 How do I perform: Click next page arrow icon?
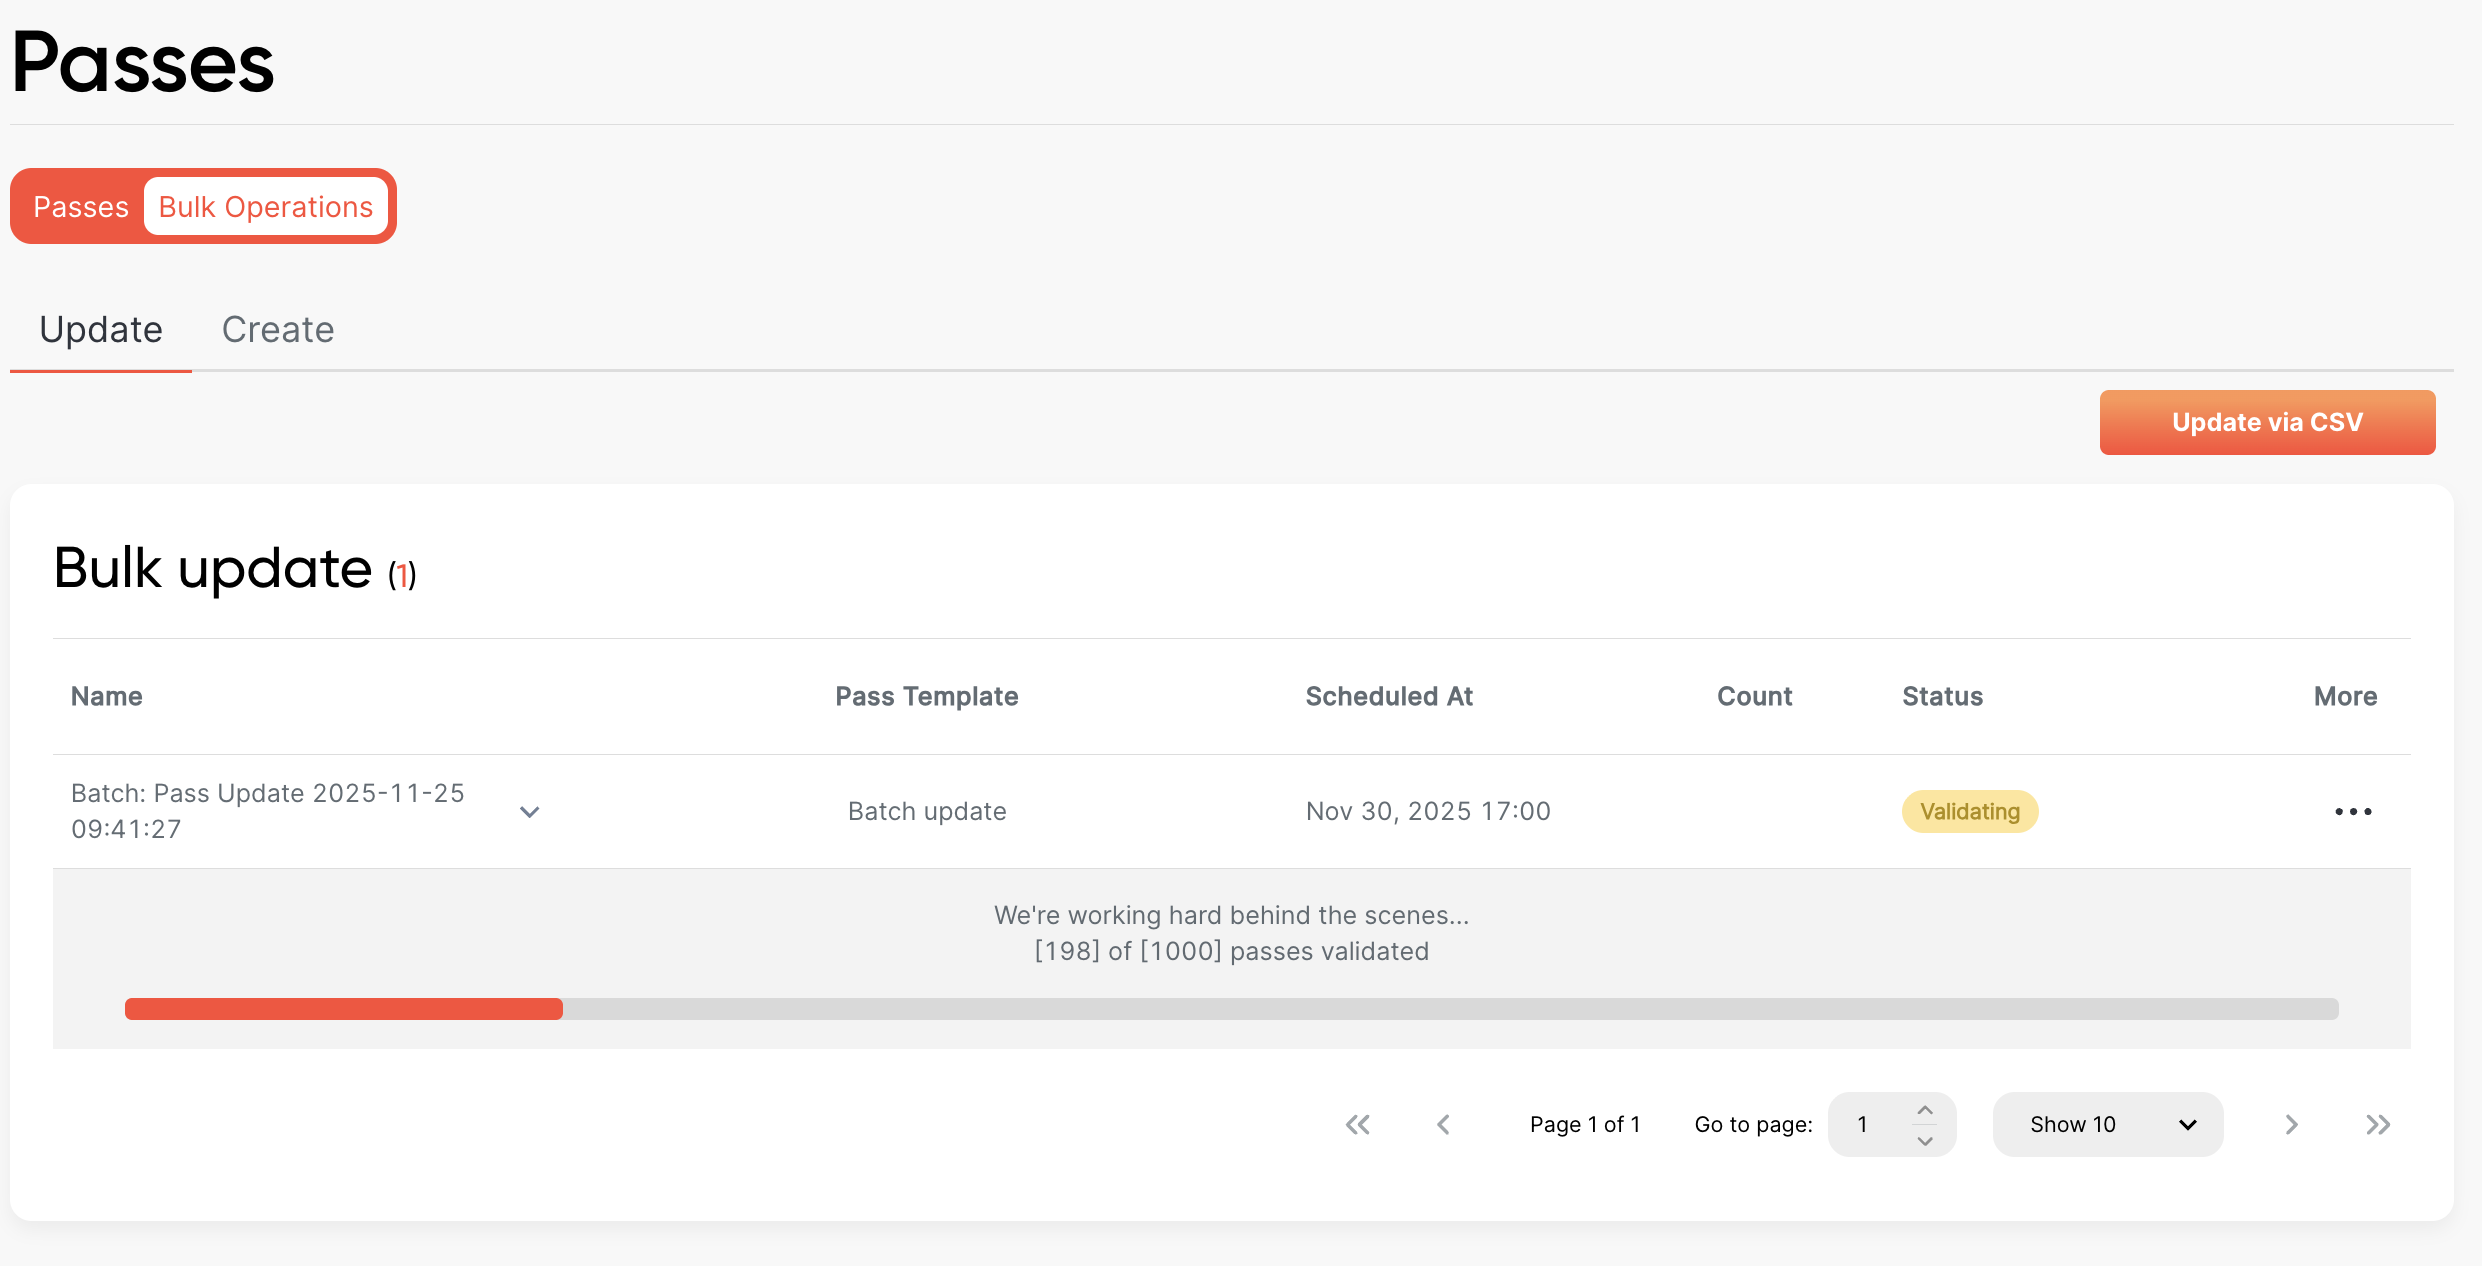(2291, 1125)
